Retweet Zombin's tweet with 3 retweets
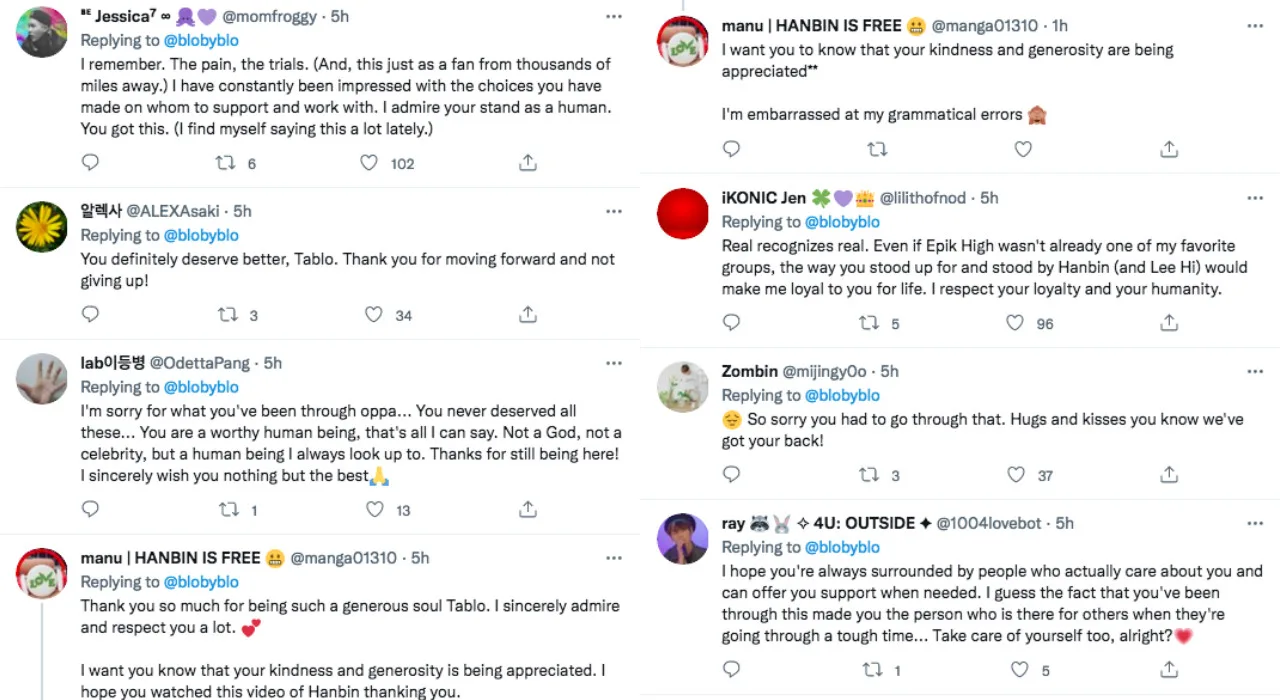 click(869, 475)
